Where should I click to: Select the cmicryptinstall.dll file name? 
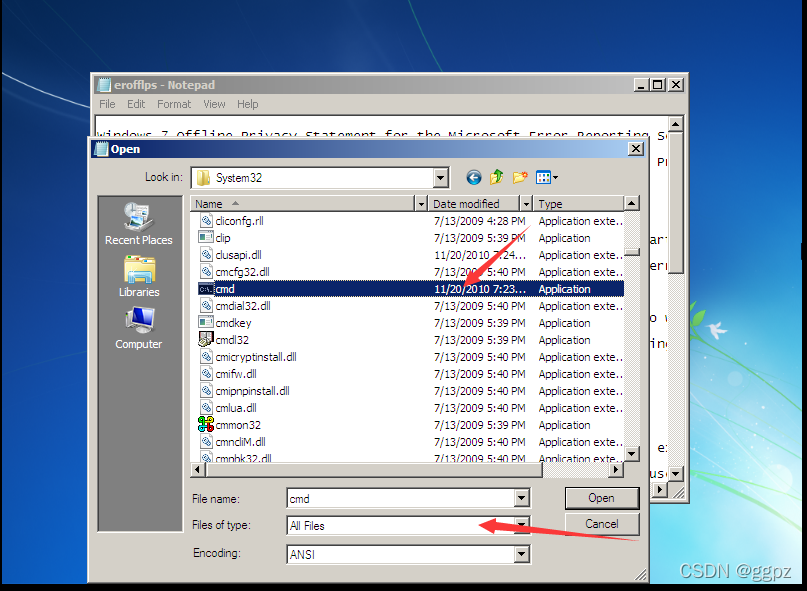(x=256, y=357)
